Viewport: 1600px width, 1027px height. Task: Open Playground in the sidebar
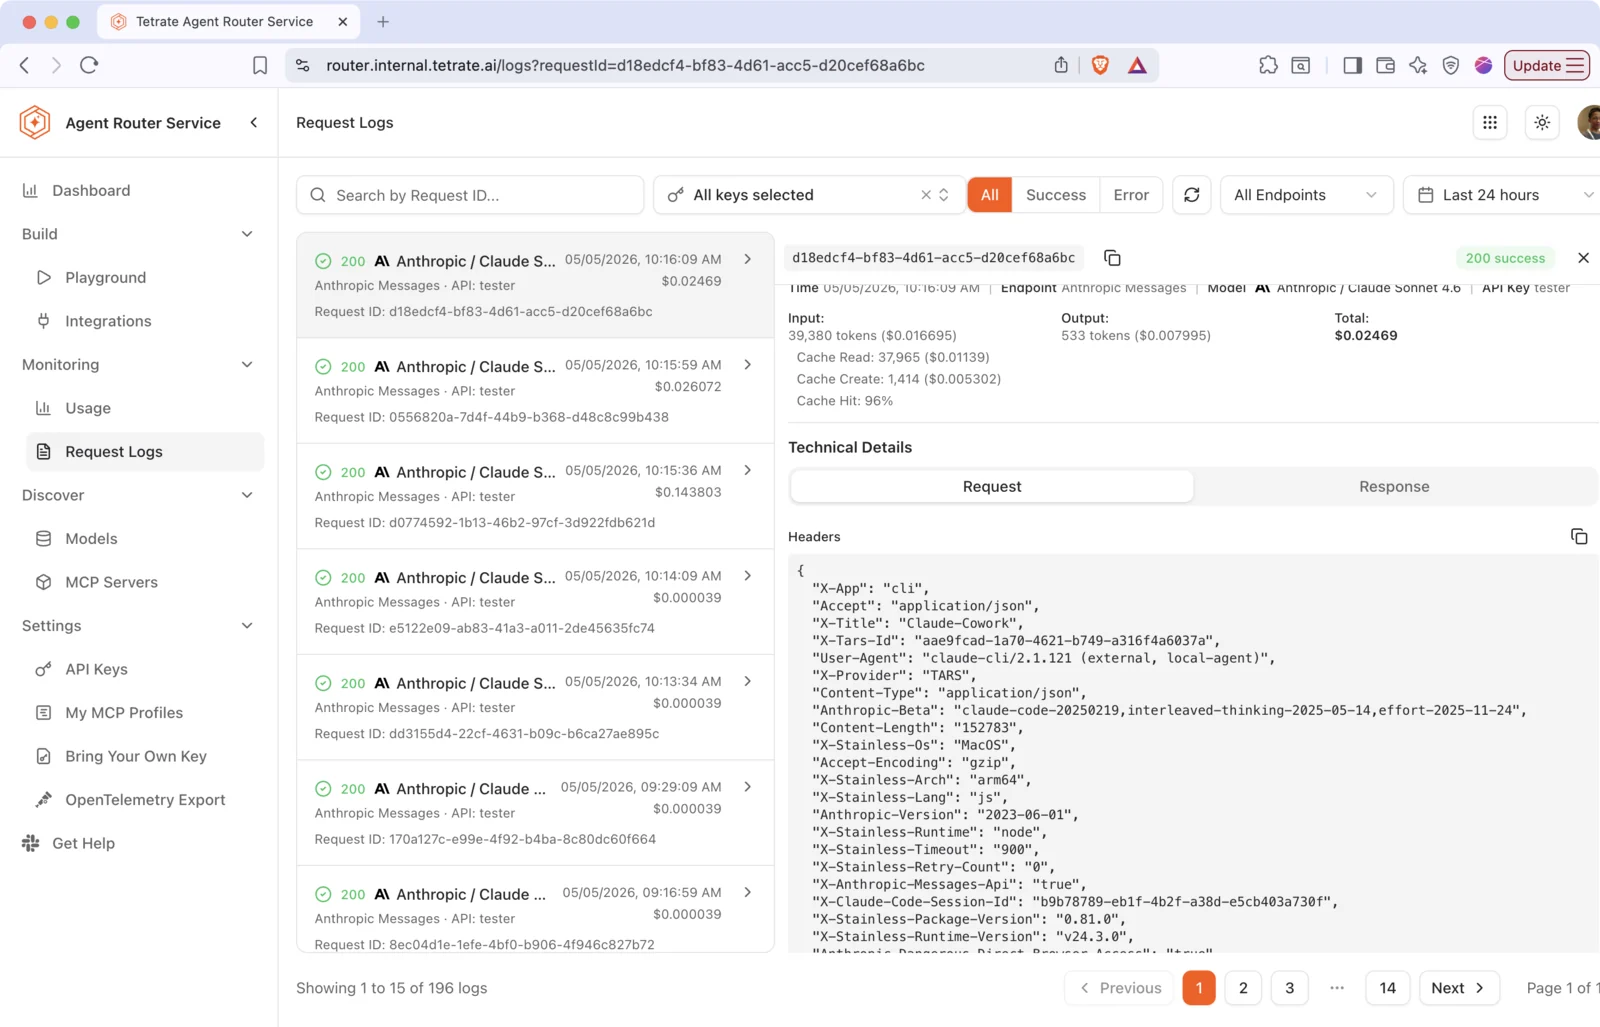(x=105, y=278)
